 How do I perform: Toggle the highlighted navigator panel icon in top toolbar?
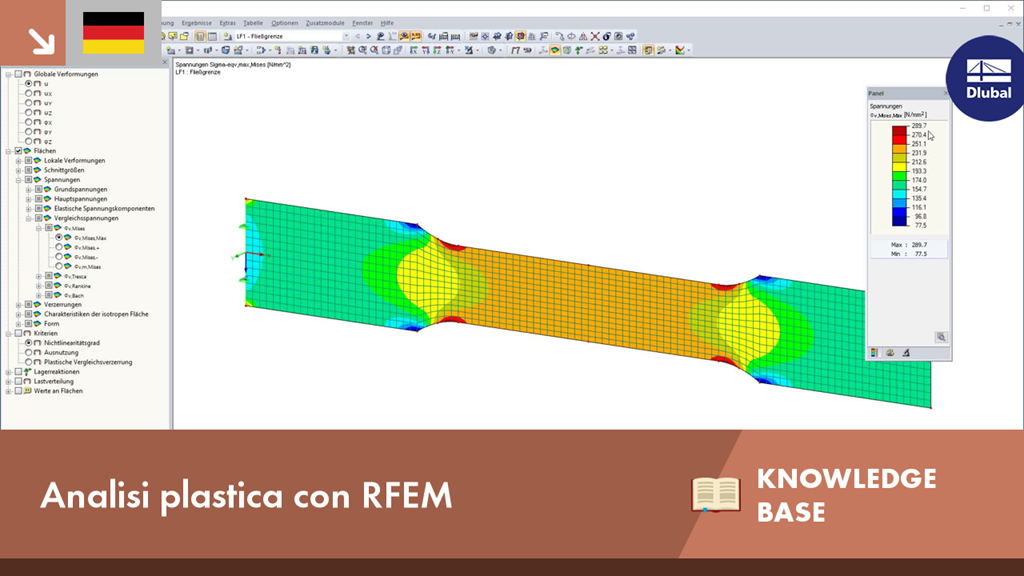pyautogui.click(x=200, y=37)
